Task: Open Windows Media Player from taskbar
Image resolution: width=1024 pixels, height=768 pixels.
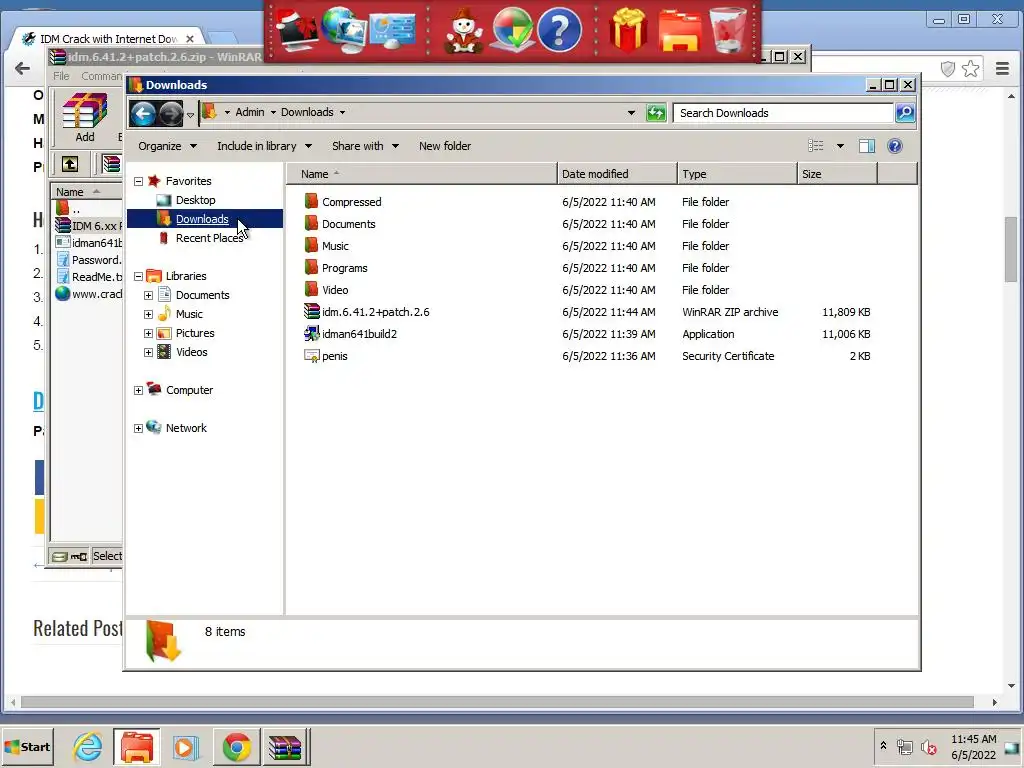Action: point(185,747)
